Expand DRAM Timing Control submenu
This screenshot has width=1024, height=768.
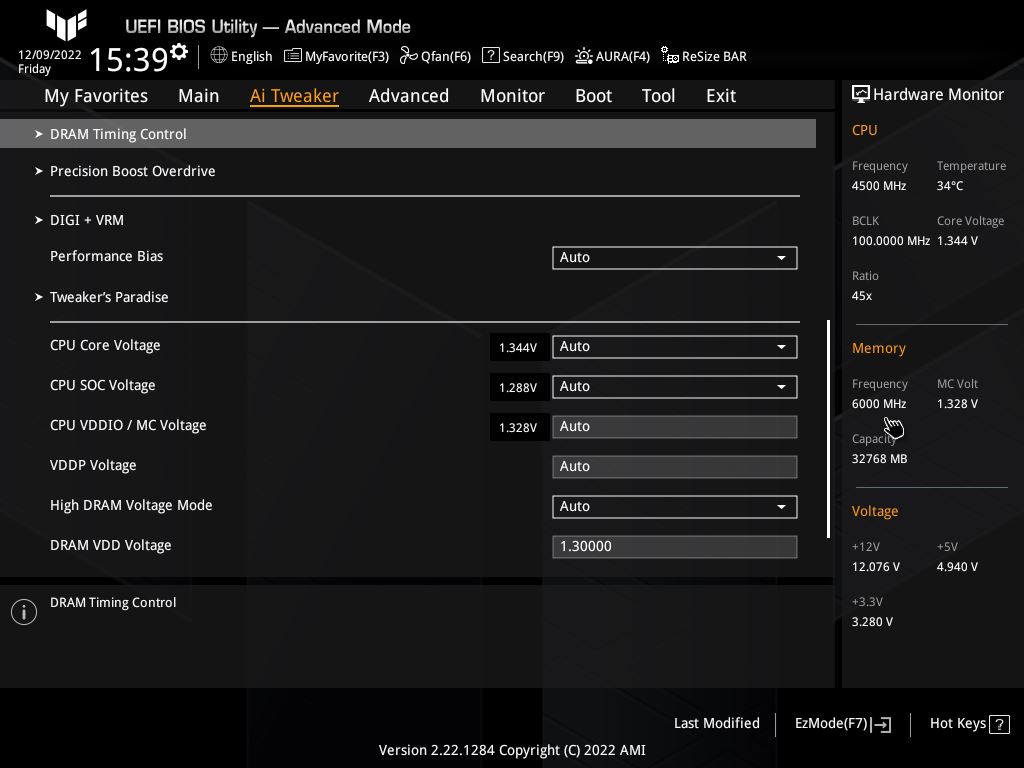click(408, 134)
